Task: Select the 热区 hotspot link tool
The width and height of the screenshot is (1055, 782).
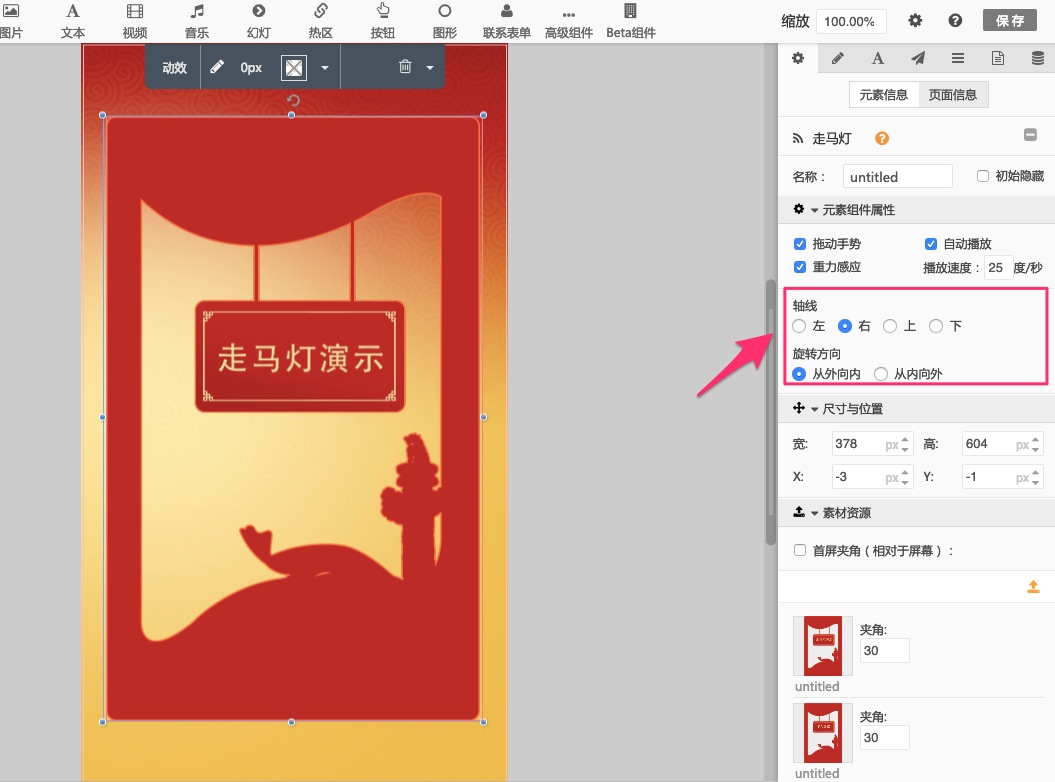Action: [x=320, y=20]
